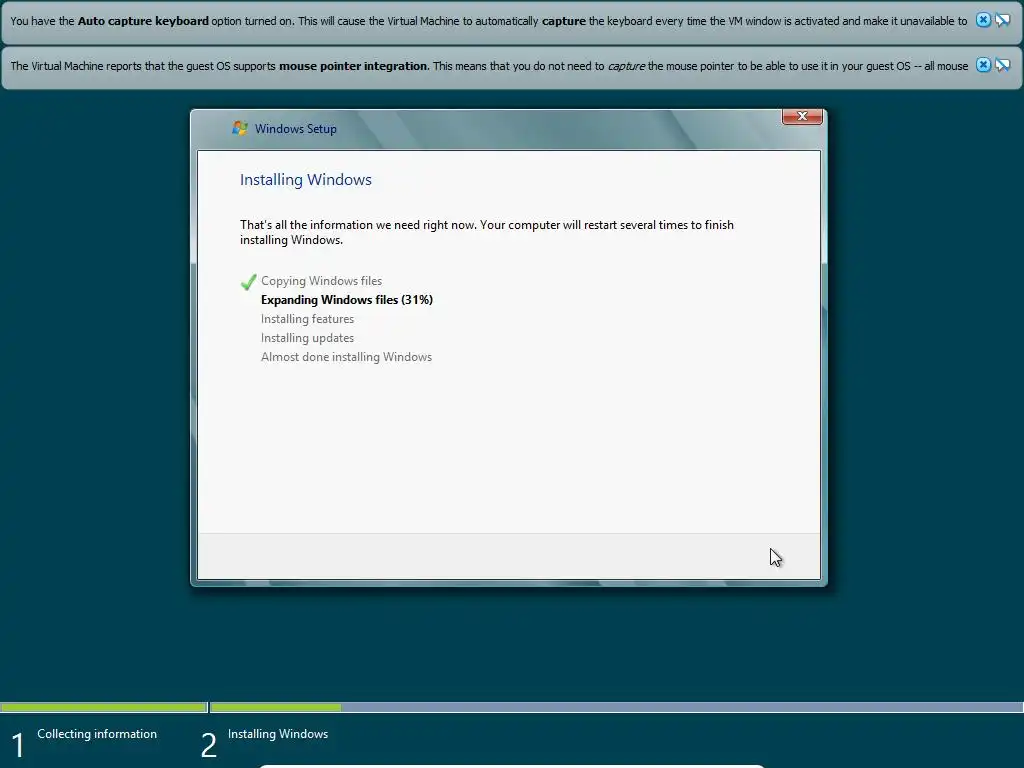Viewport: 1024px width, 768px height.
Task: Click the green checkmark beside Copying Windows files
Action: (x=248, y=281)
